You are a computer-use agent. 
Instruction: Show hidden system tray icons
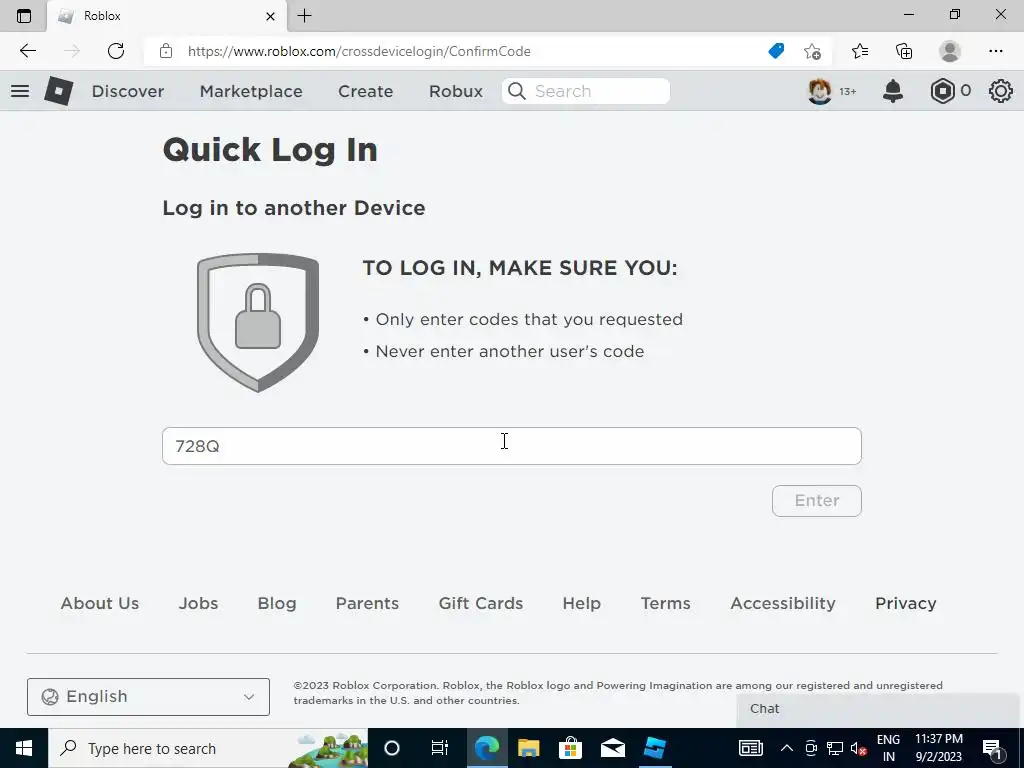coord(786,748)
